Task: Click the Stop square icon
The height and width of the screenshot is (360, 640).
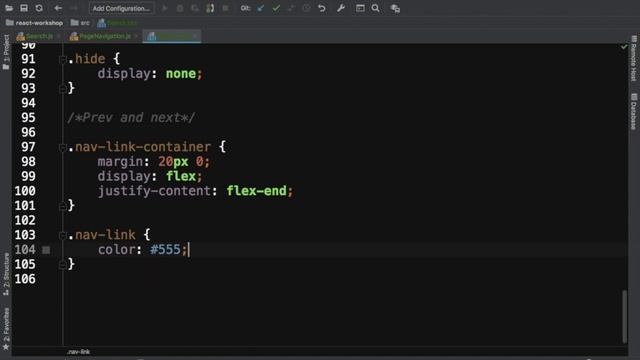Action: tap(225, 8)
